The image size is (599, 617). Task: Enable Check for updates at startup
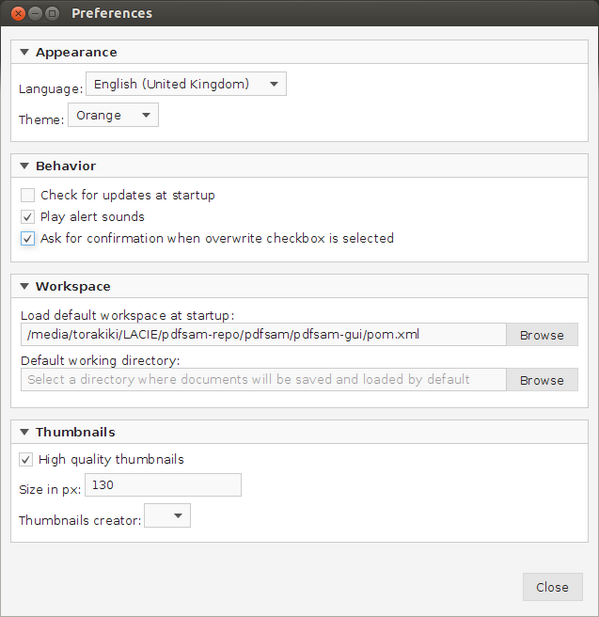tap(28, 195)
